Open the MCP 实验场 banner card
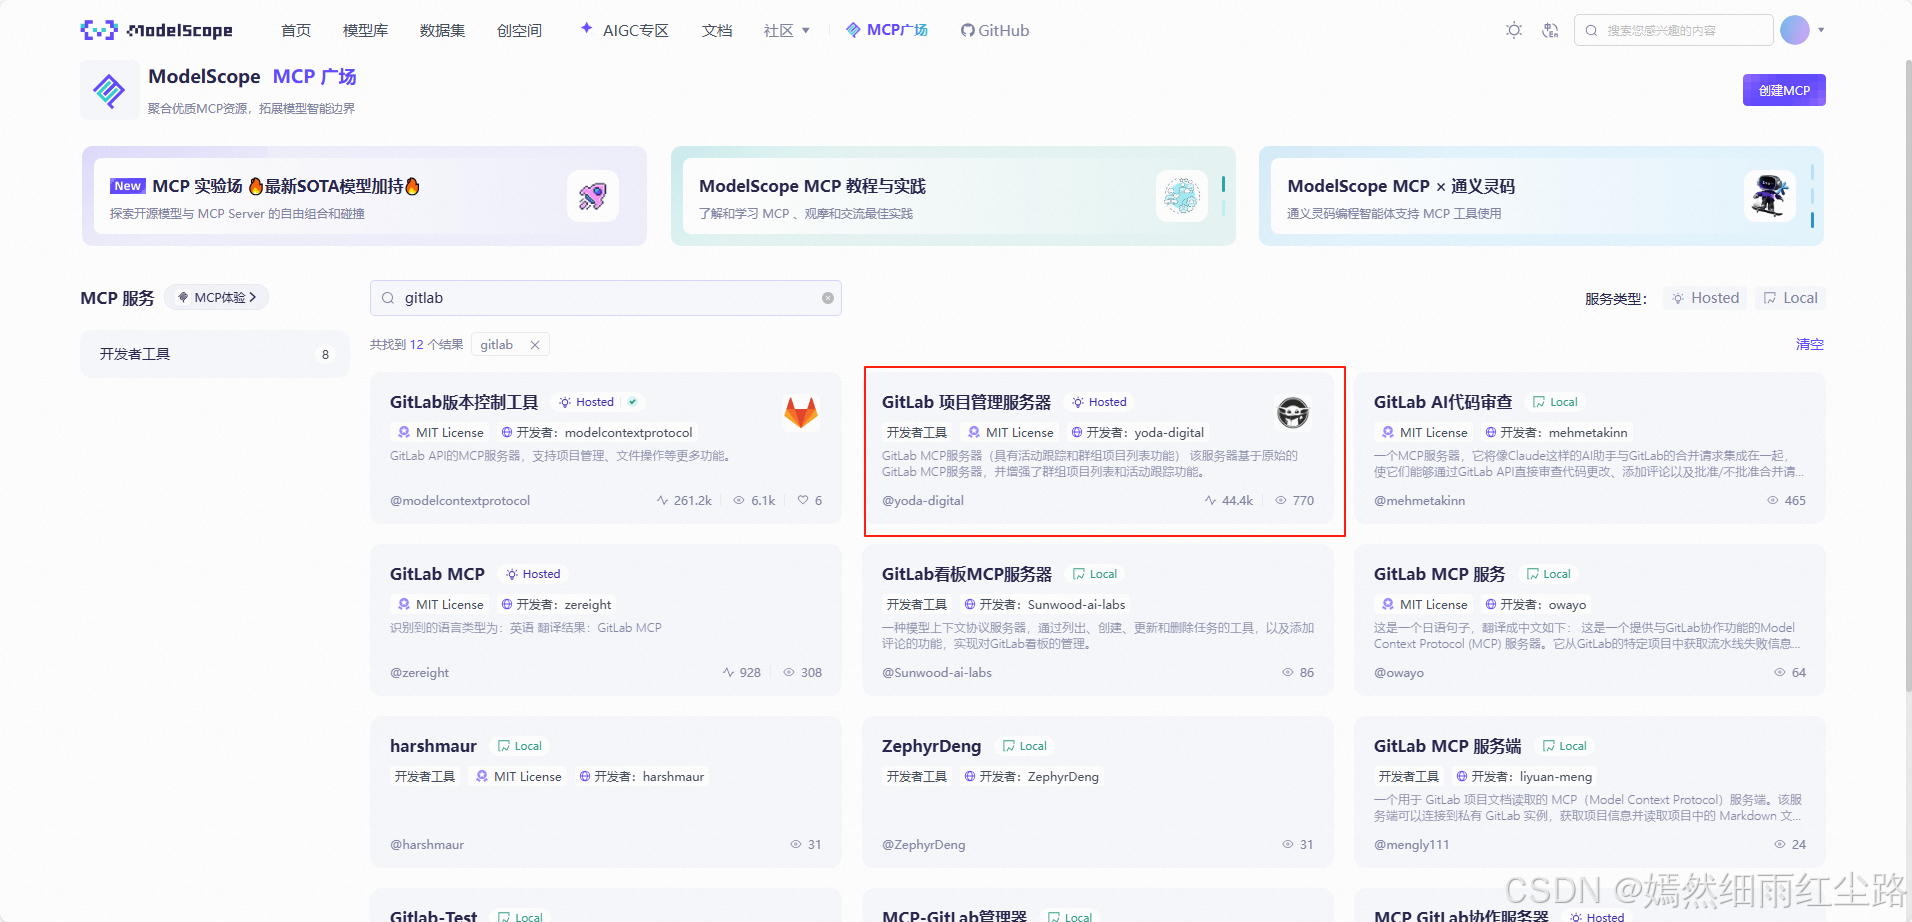 [365, 196]
